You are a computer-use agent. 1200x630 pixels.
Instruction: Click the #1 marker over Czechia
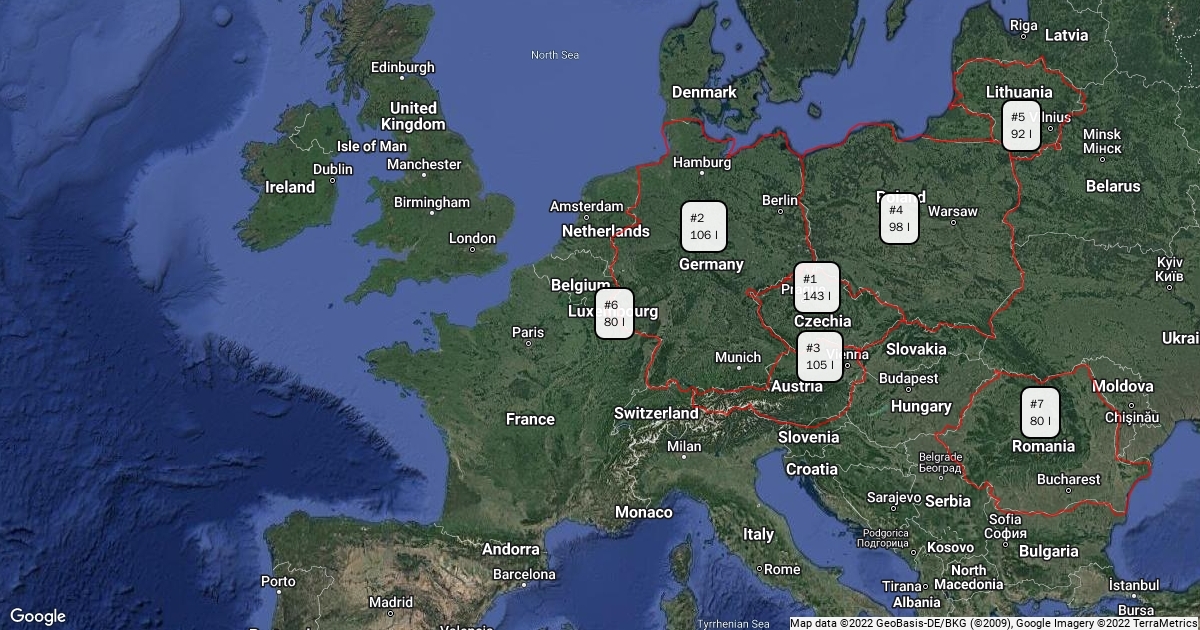[816, 288]
